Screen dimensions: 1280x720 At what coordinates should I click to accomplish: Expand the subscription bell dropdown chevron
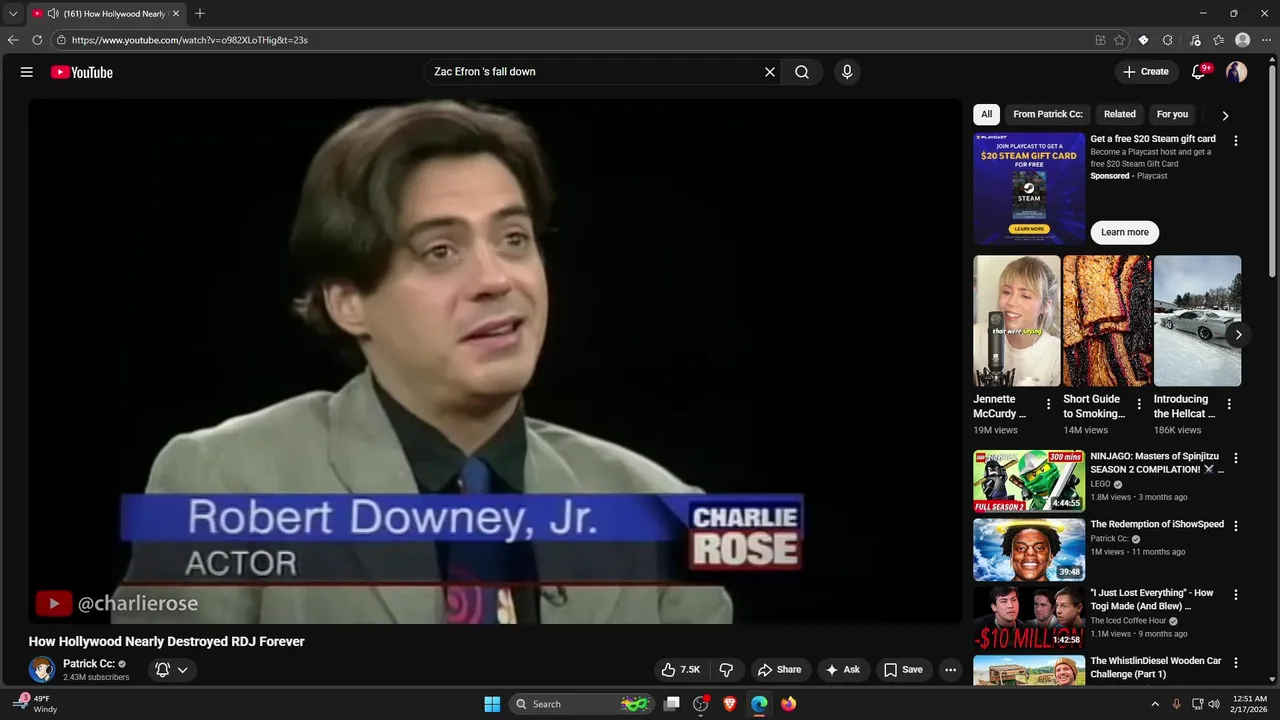182,670
